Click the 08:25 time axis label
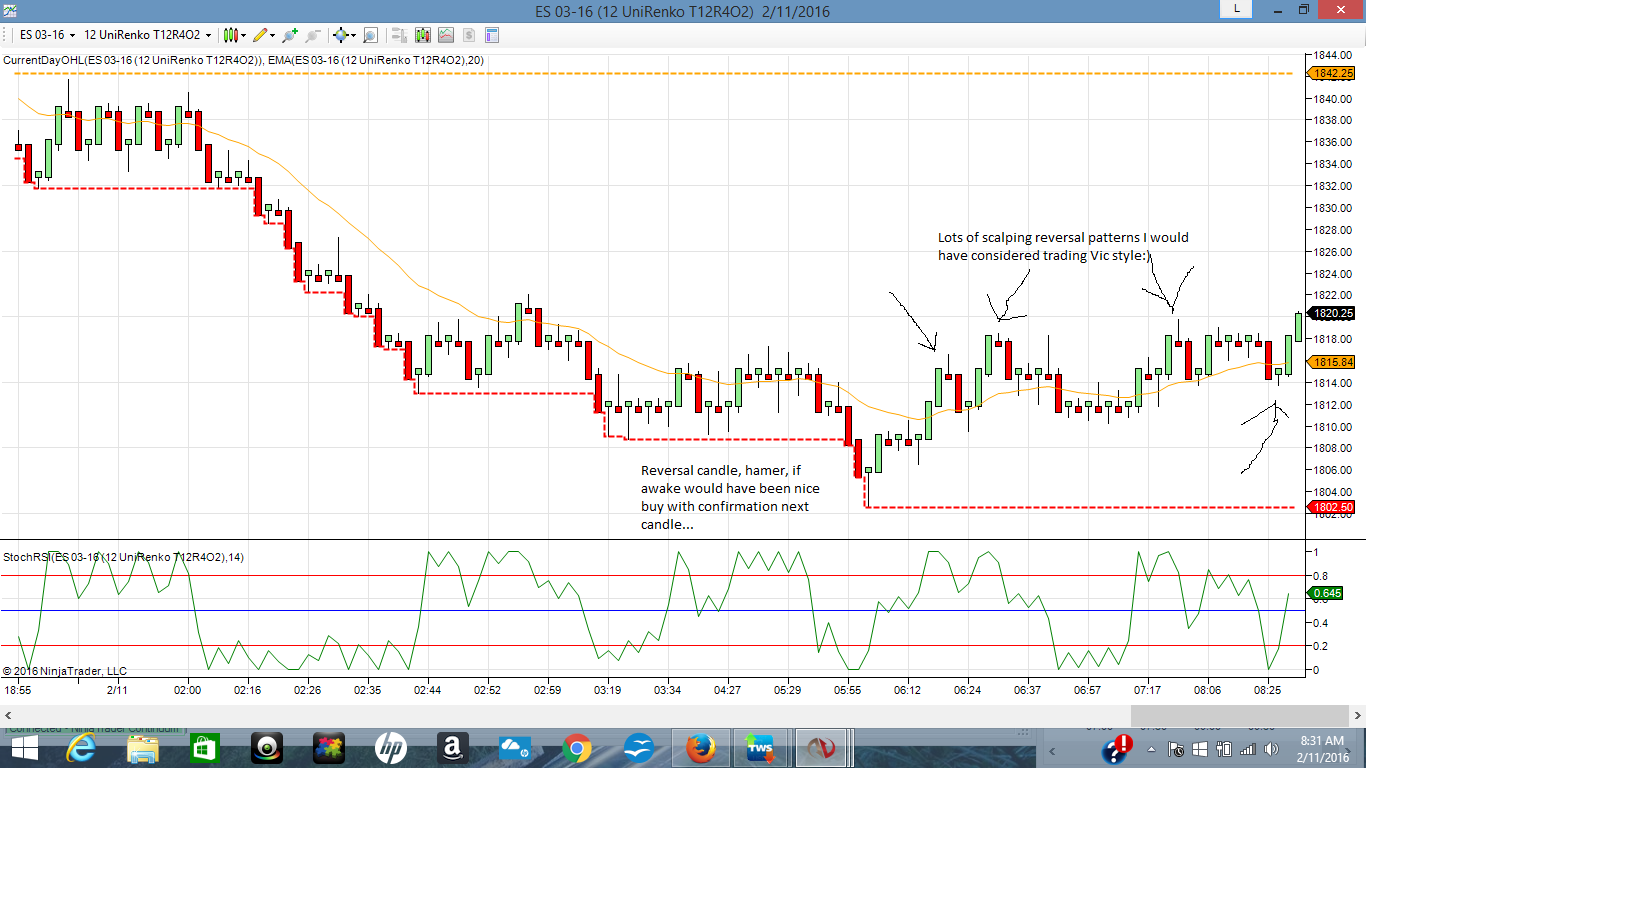 tap(1267, 690)
